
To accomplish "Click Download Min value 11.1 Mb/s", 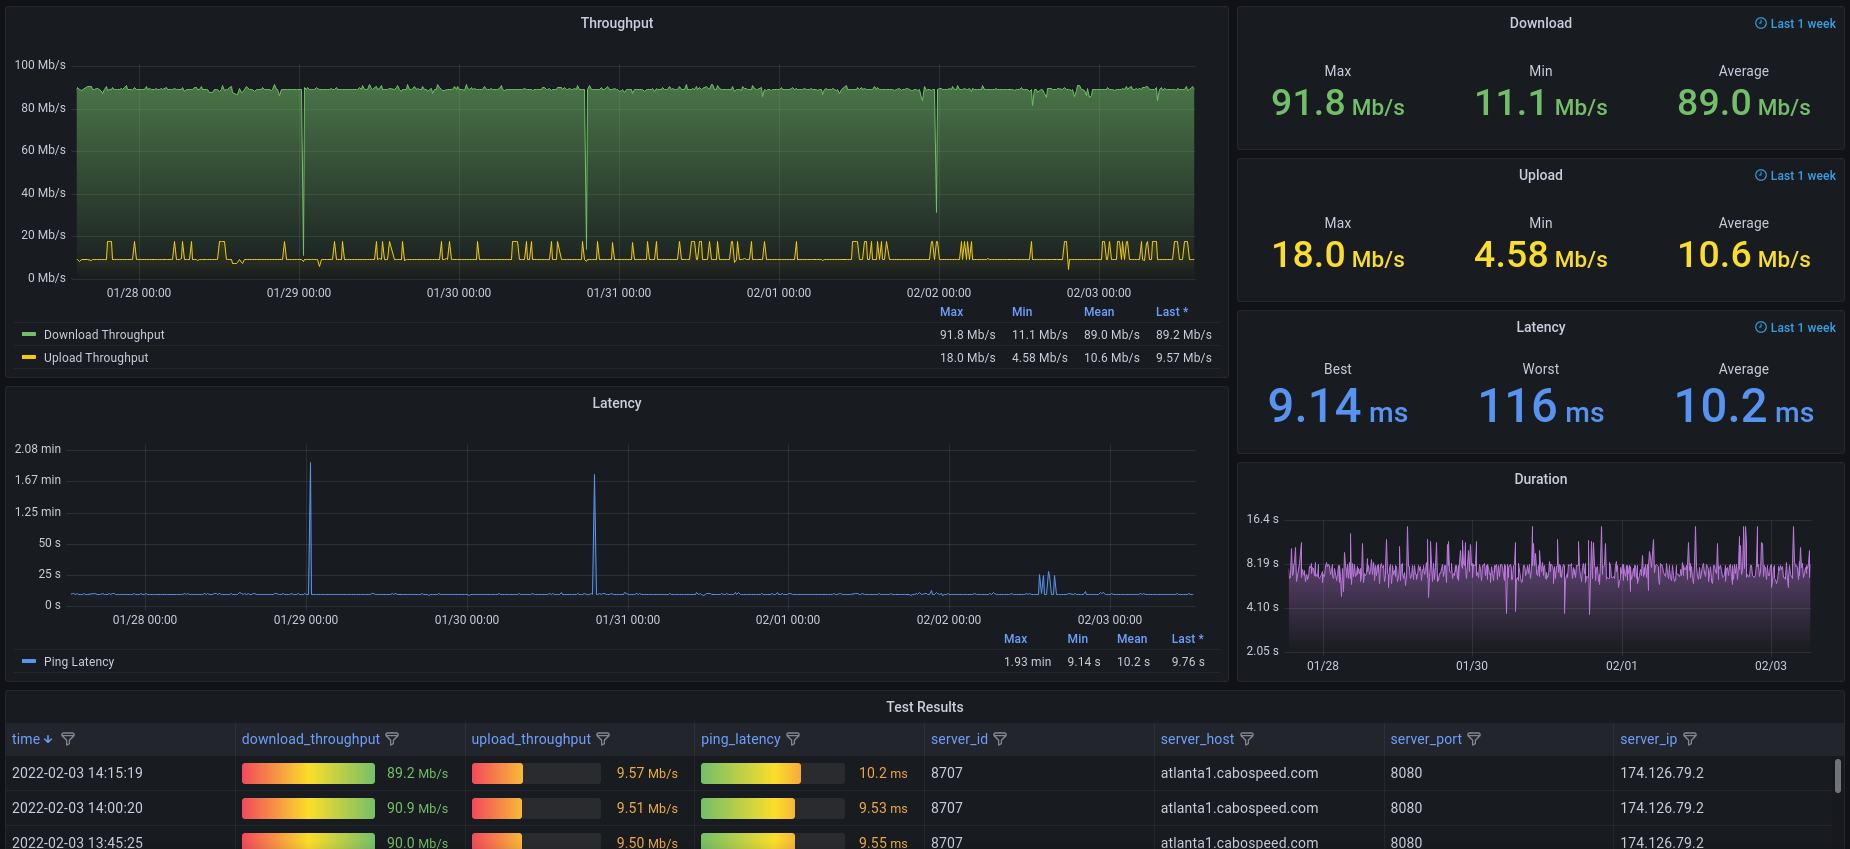I will point(1541,102).
